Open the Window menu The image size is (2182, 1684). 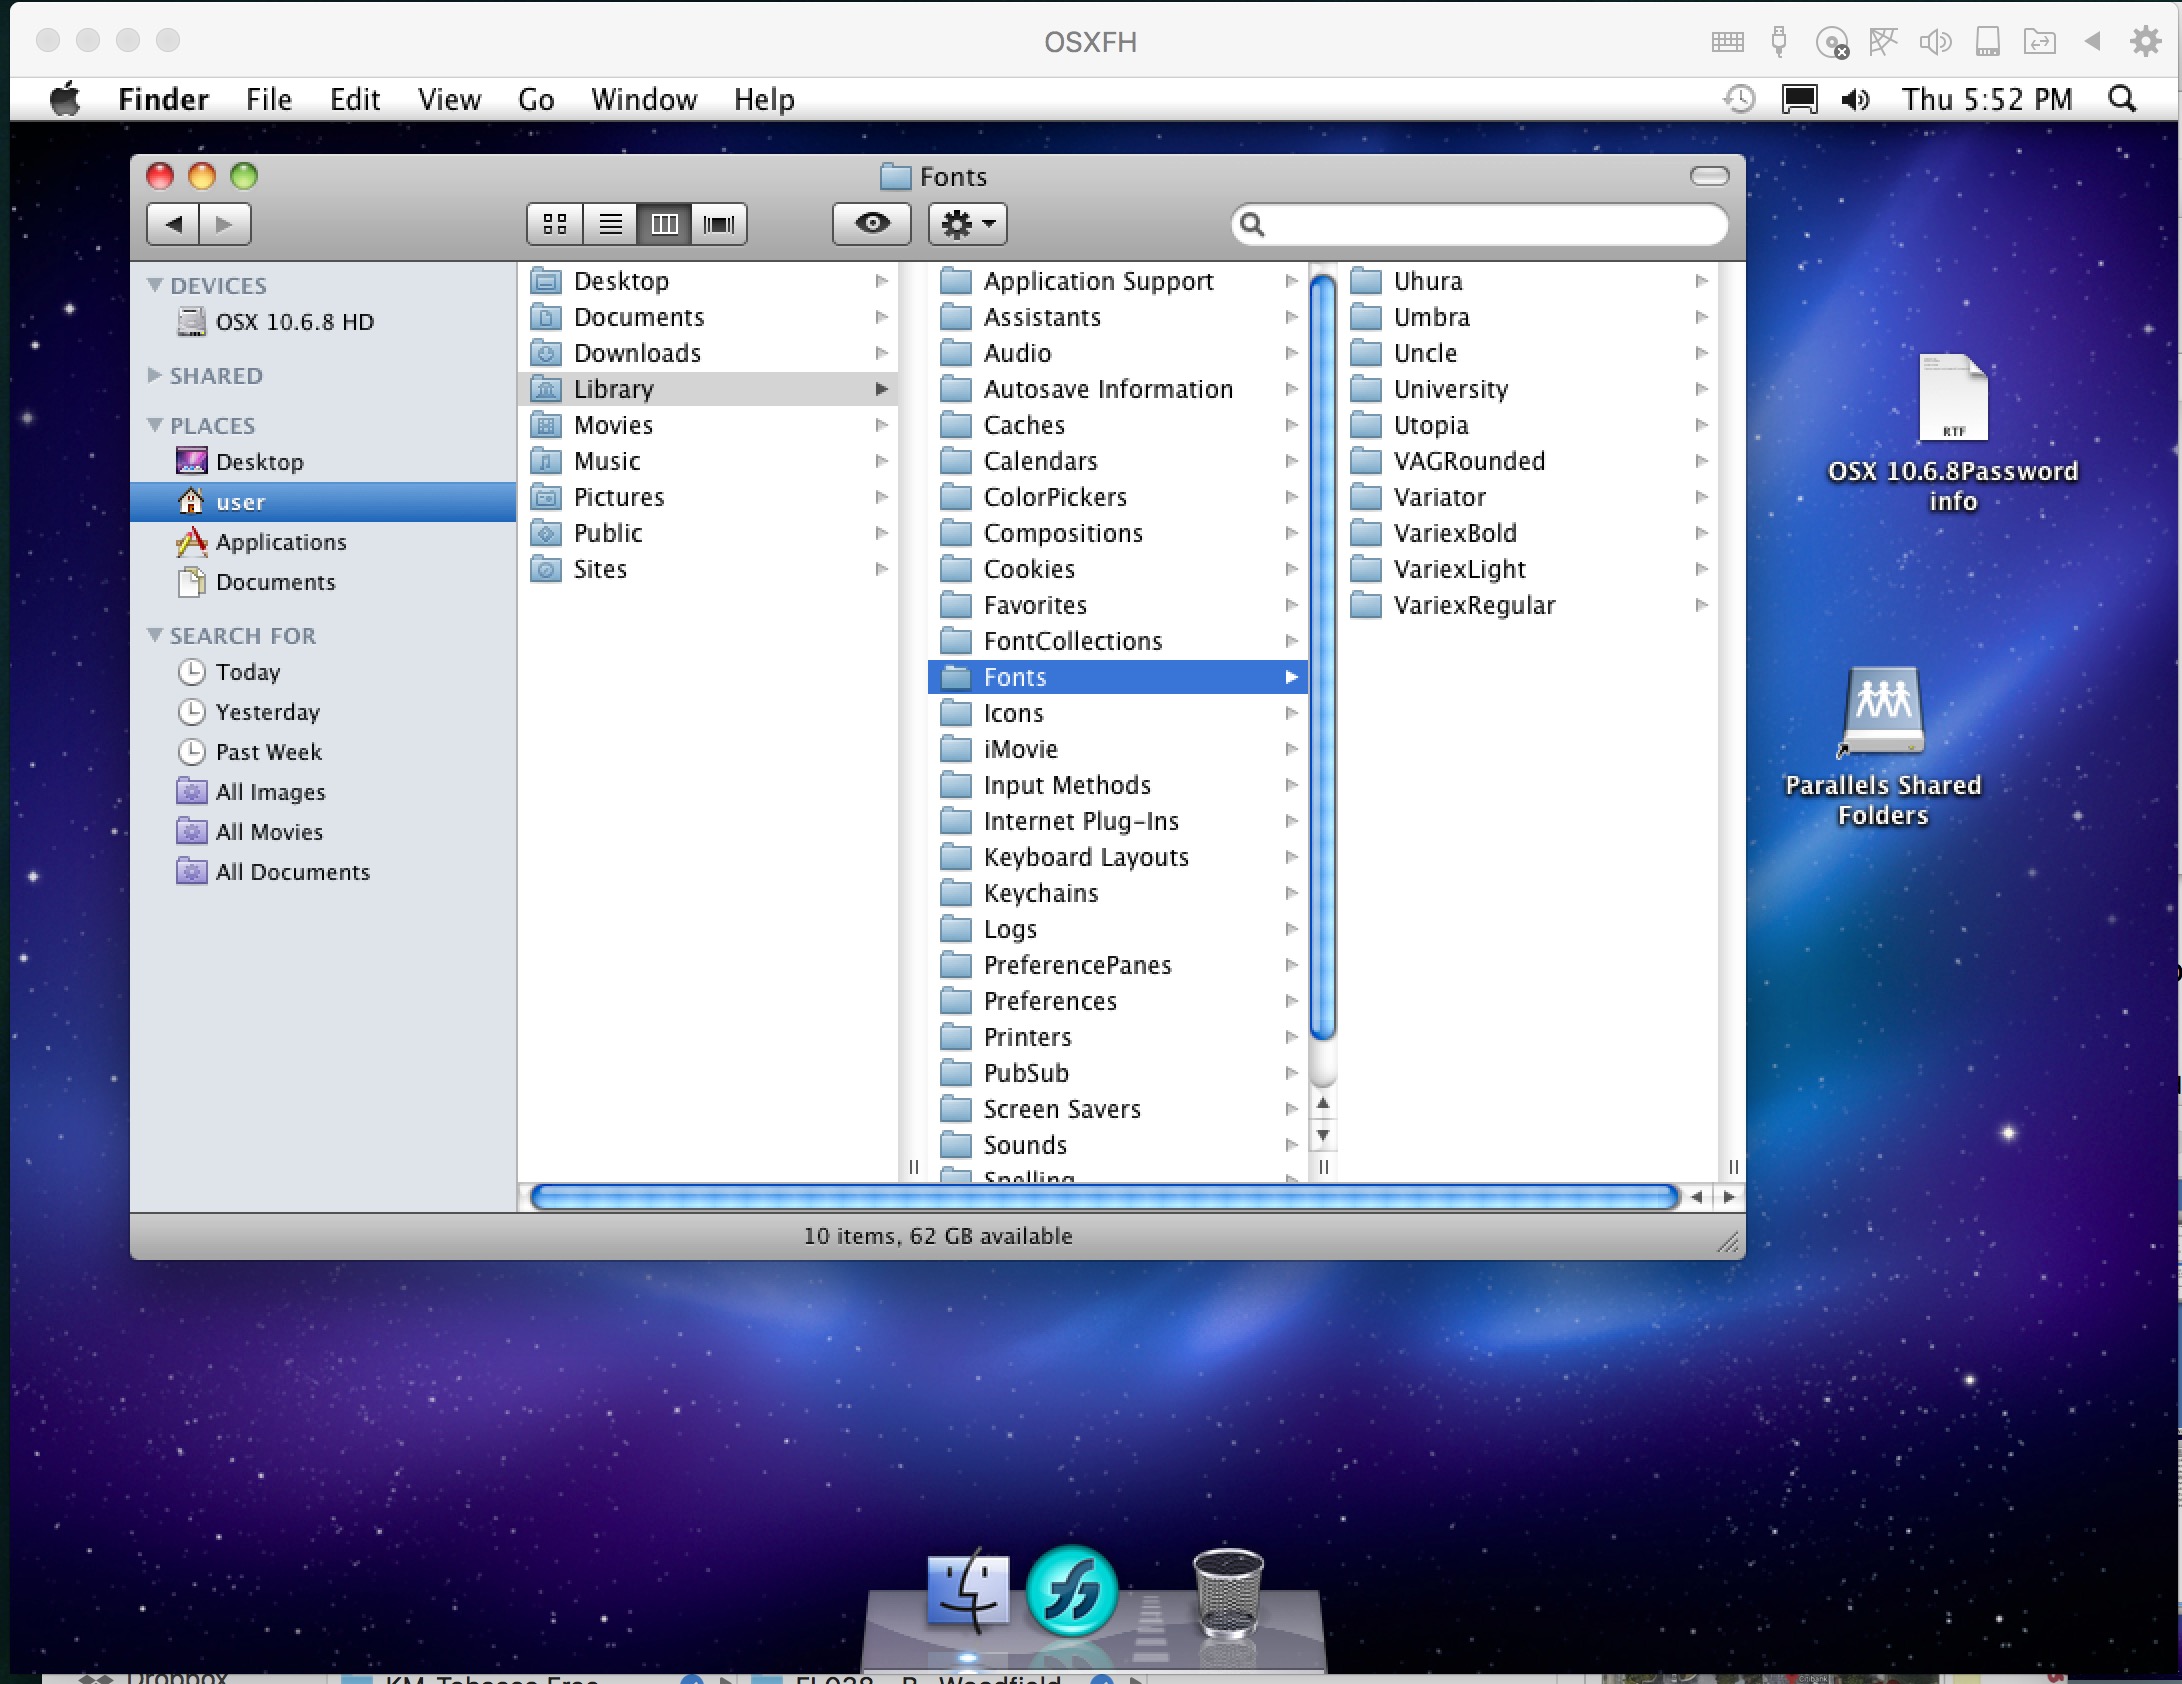pyautogui.click(x=644, y=99)
